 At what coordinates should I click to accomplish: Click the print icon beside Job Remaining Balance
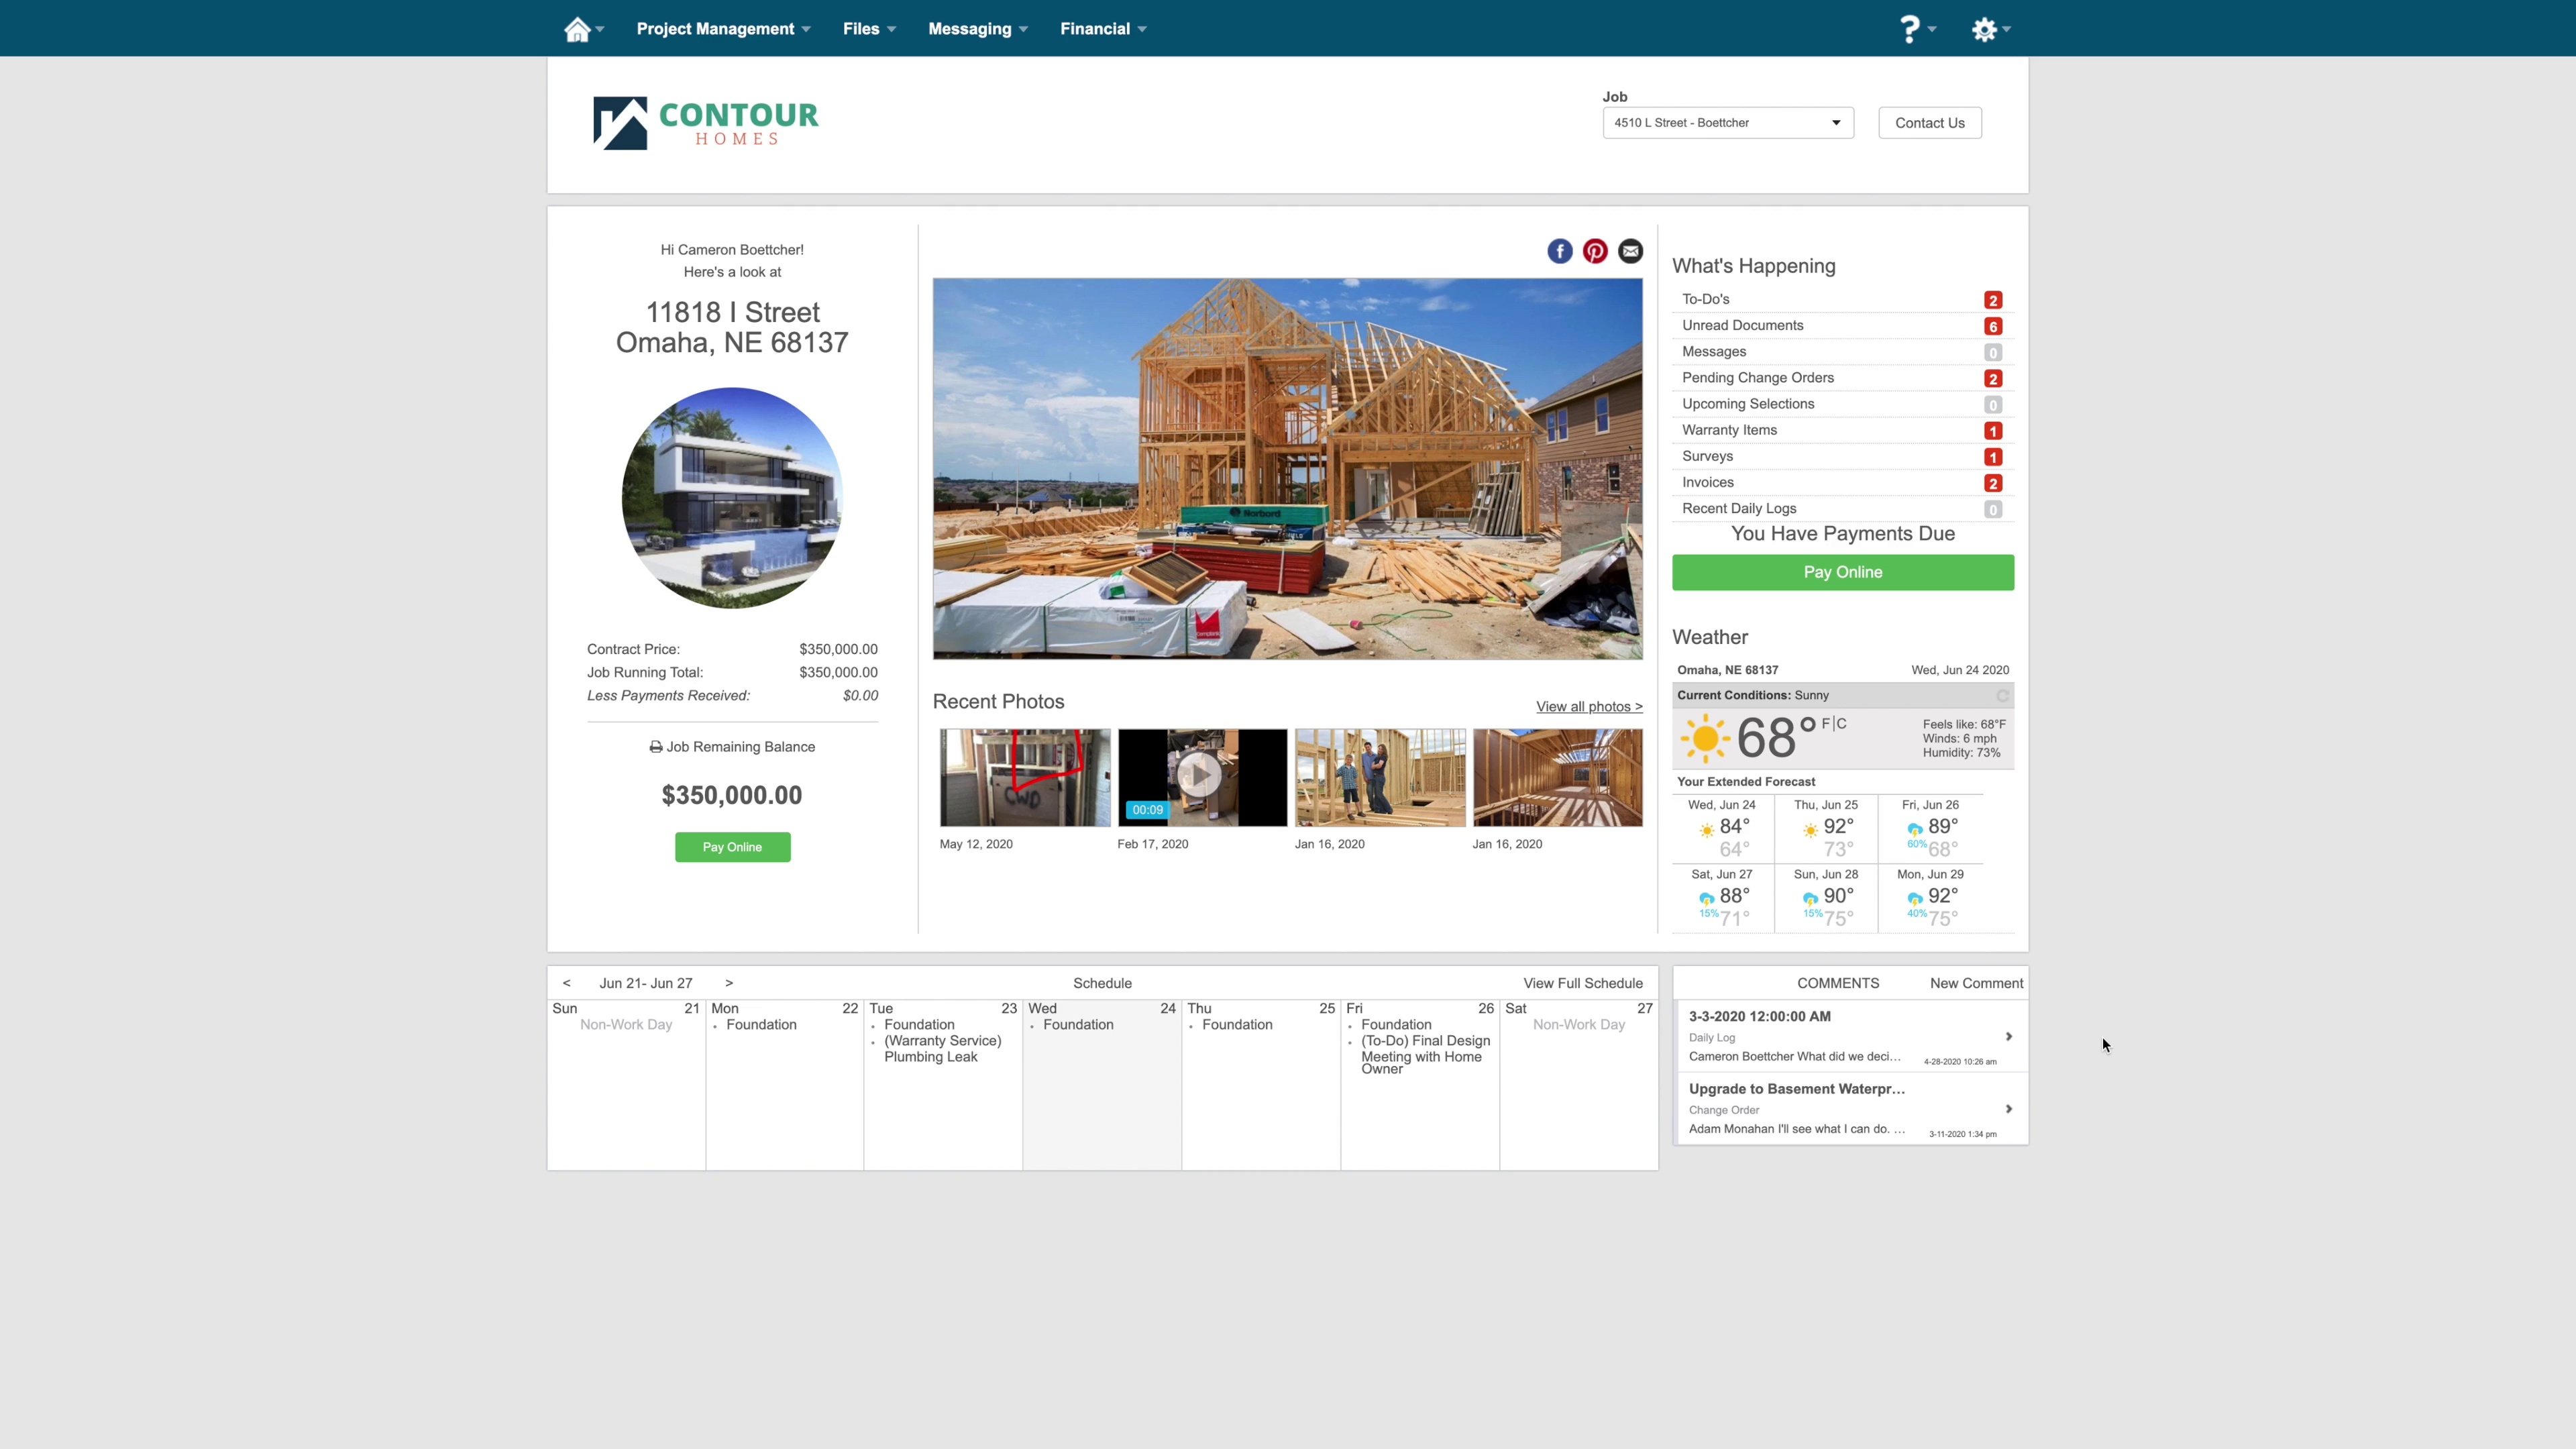pyautogui.click(x=656, y=747)
